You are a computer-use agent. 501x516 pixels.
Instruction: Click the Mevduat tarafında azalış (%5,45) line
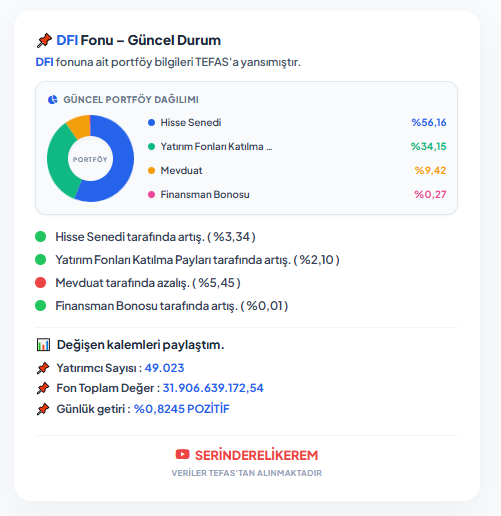click(148, 283)
